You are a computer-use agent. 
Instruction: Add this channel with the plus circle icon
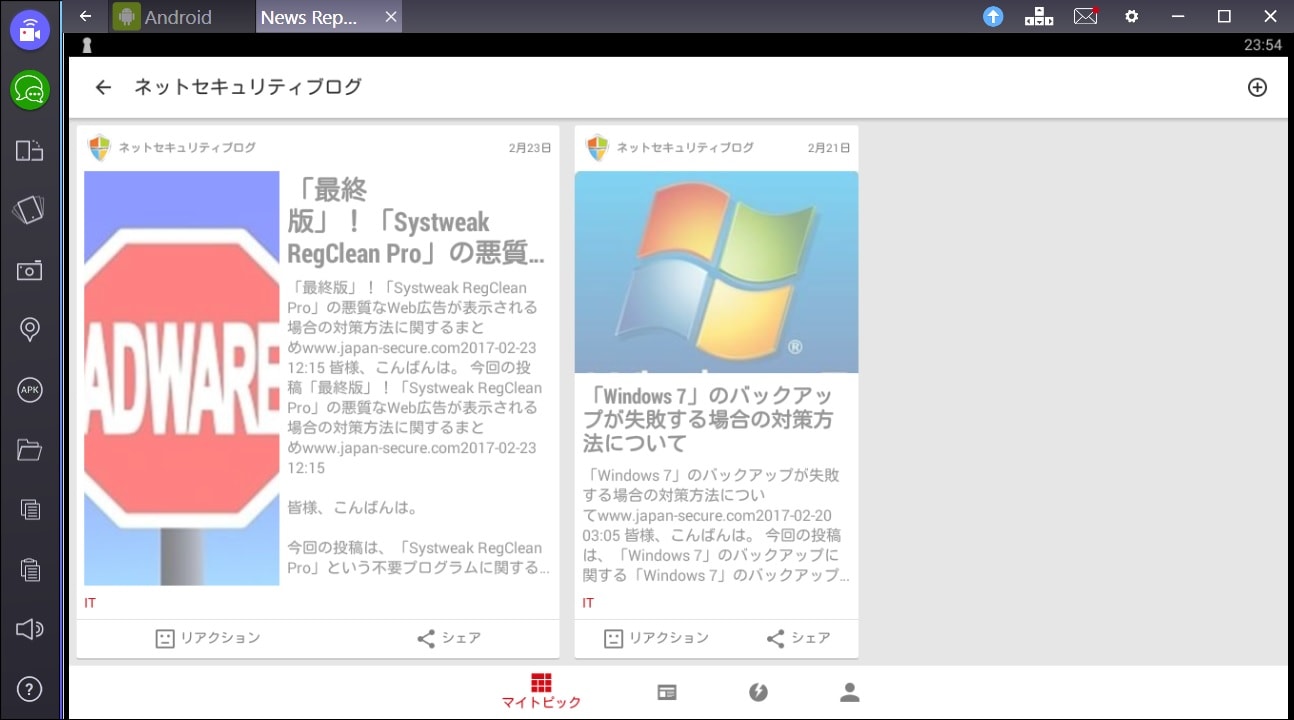1257,87
